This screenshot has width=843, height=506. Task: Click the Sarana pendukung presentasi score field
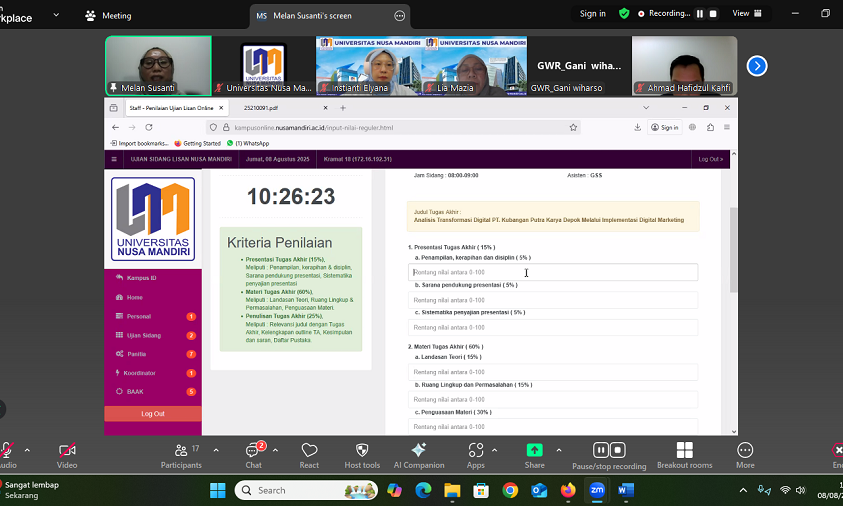553,300
